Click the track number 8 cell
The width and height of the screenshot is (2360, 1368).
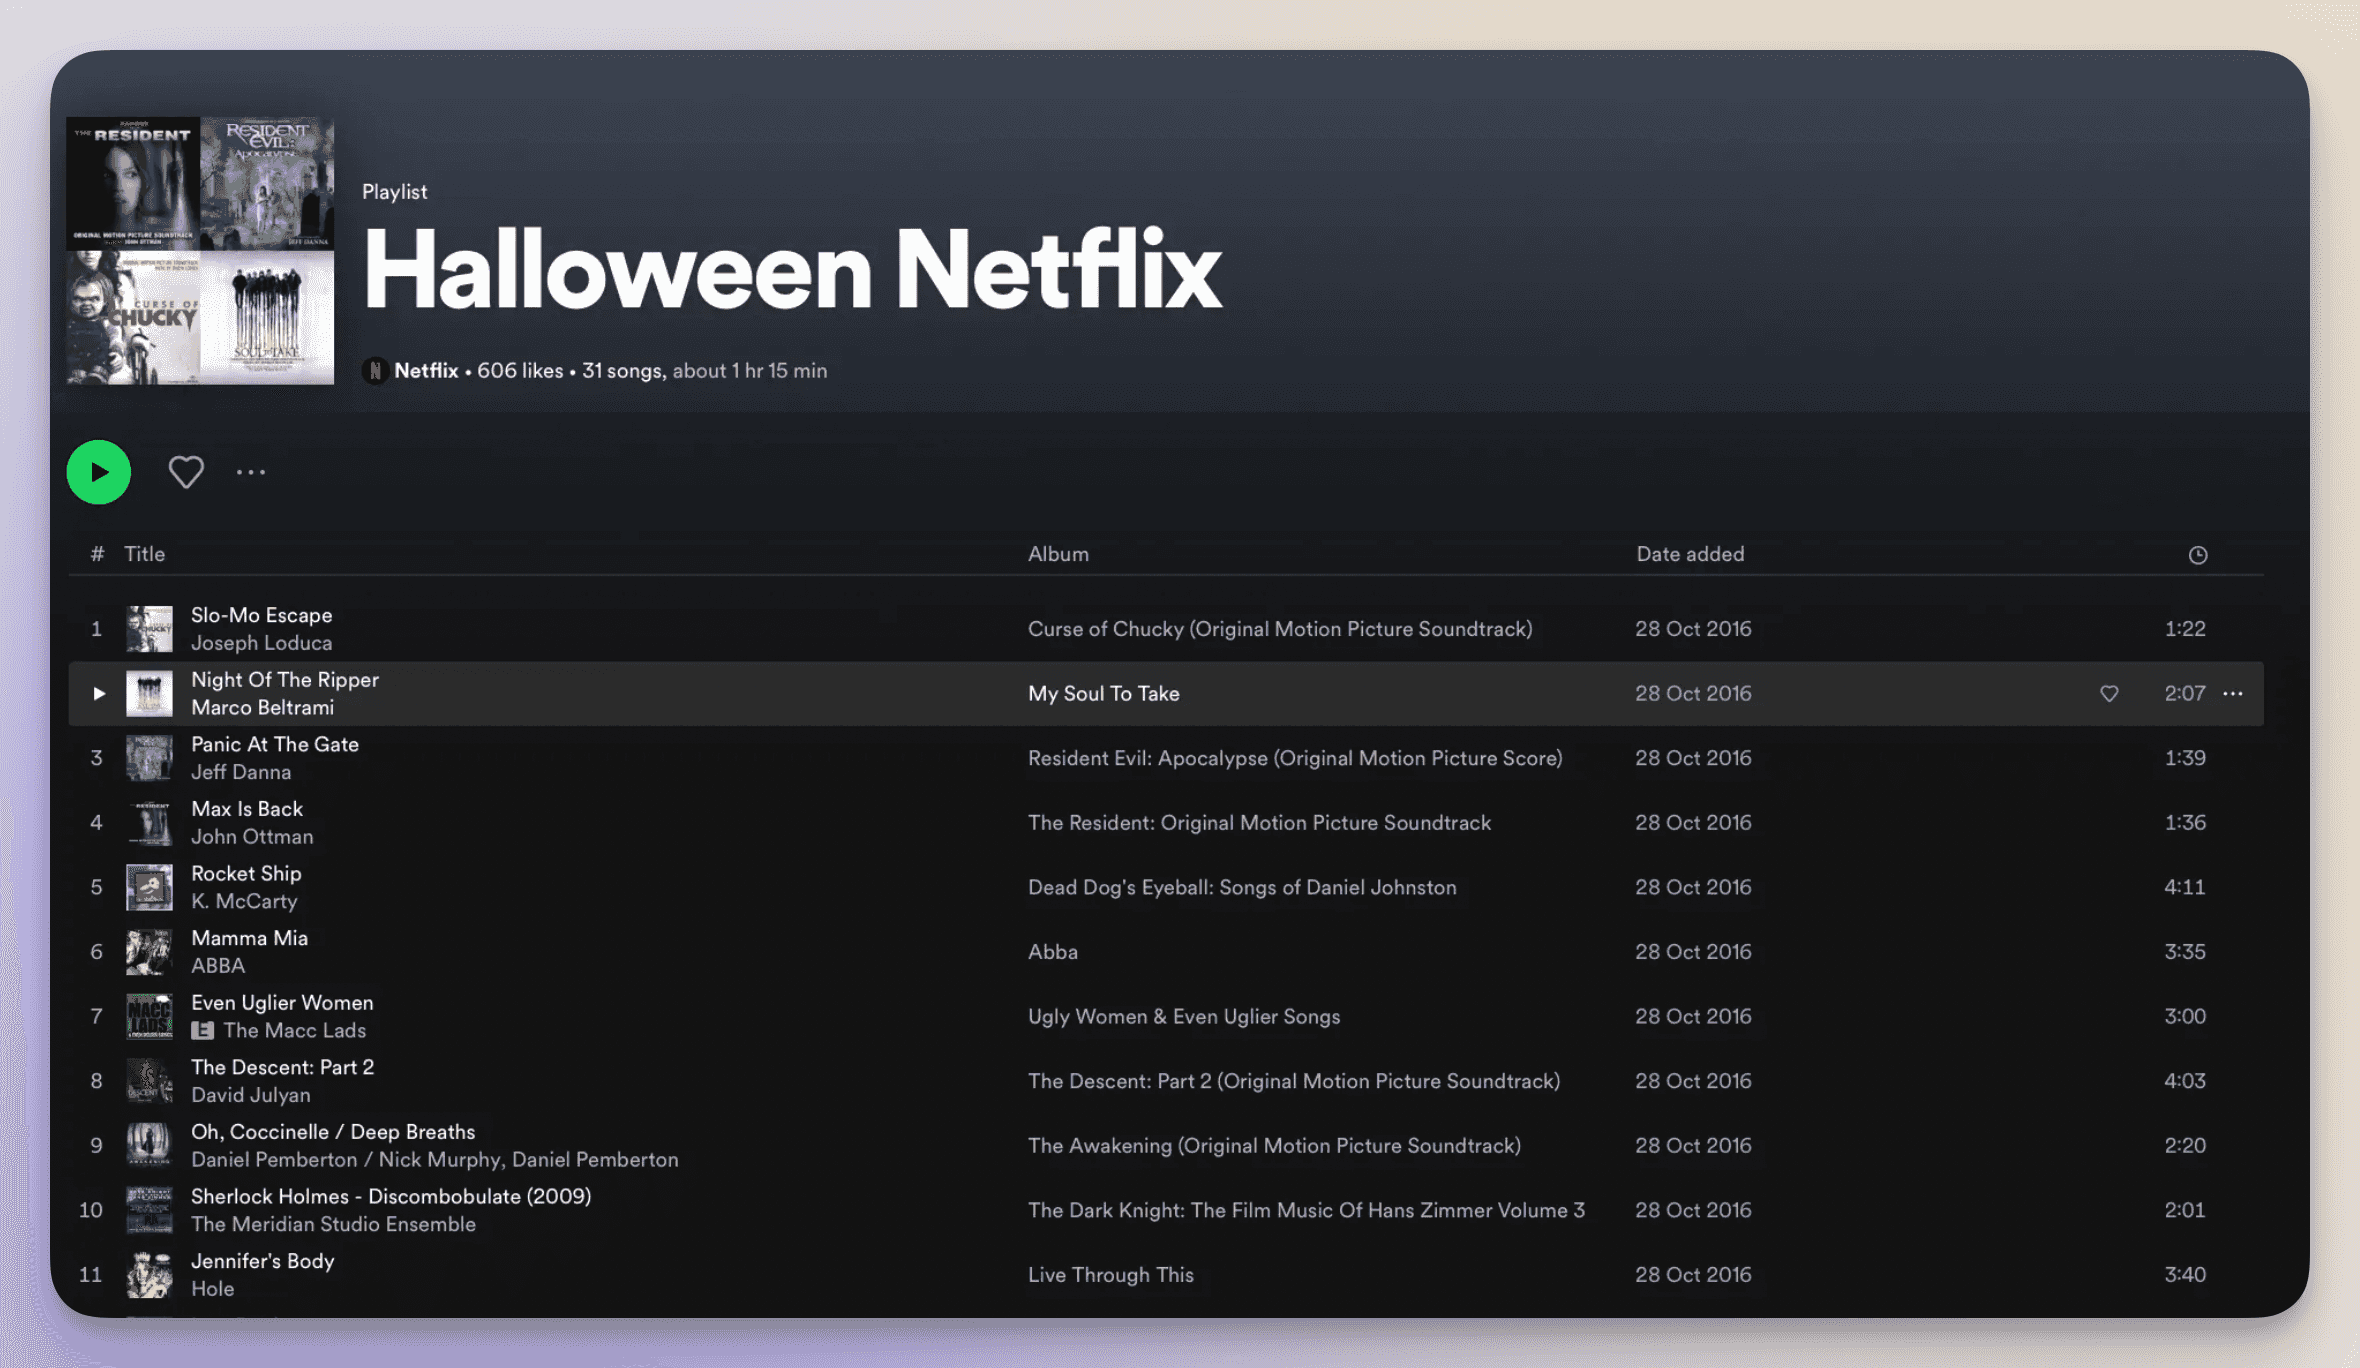pyautogui.click(x=96, y=1081)
